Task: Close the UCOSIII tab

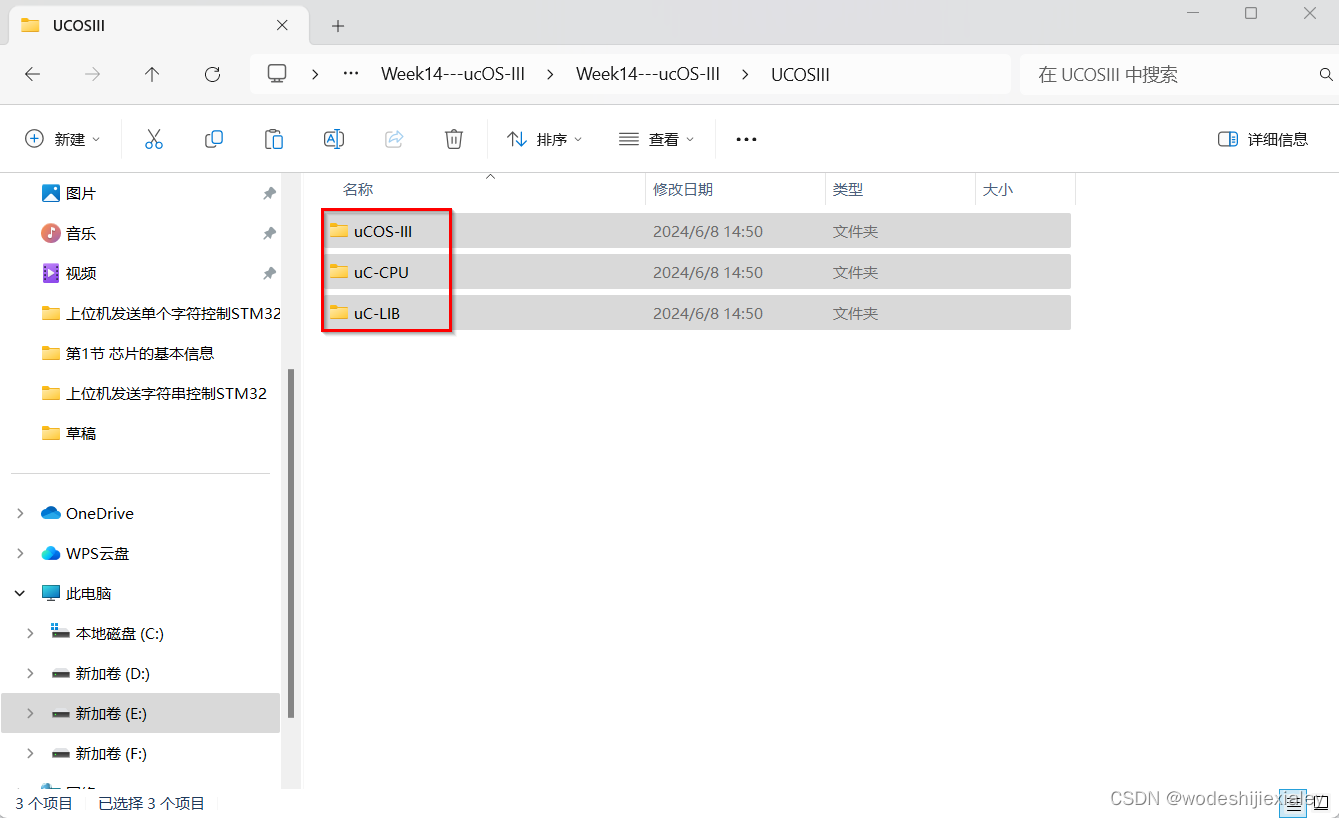Action: click(x=283, y=25)
